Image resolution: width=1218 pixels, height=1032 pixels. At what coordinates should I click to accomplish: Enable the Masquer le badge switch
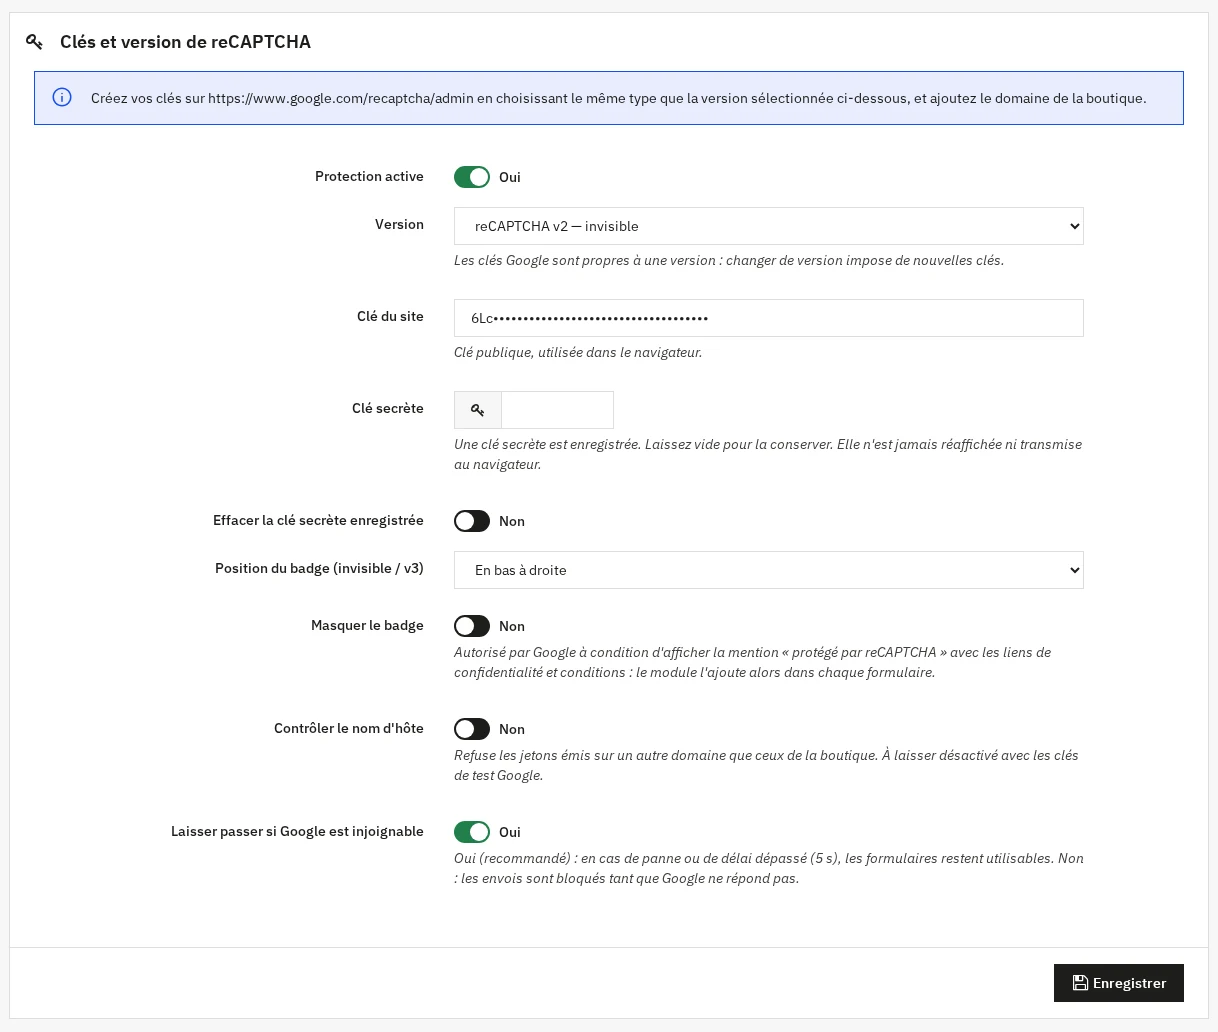(x=472, y=626)
